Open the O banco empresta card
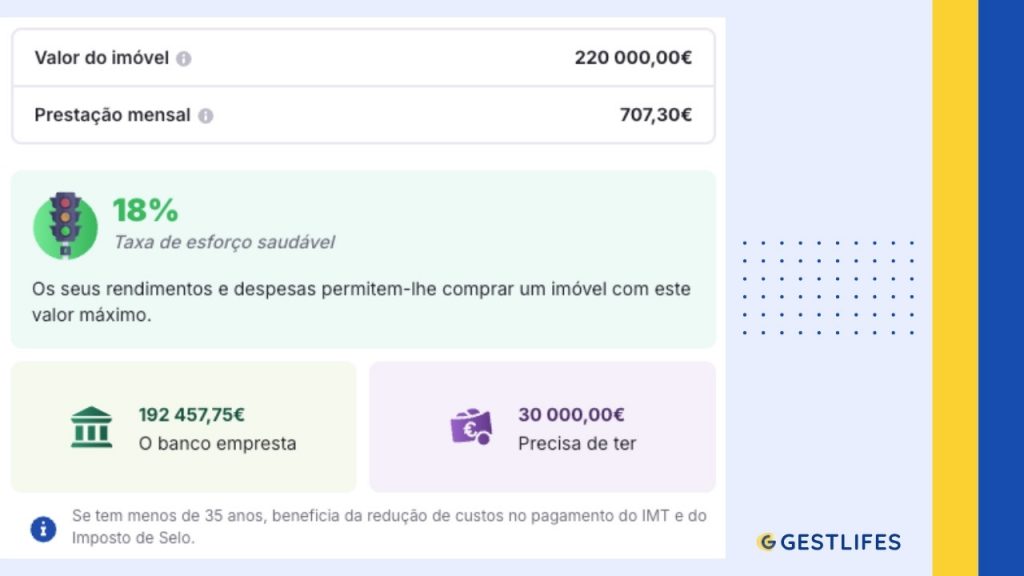 (x=184, y=427)
